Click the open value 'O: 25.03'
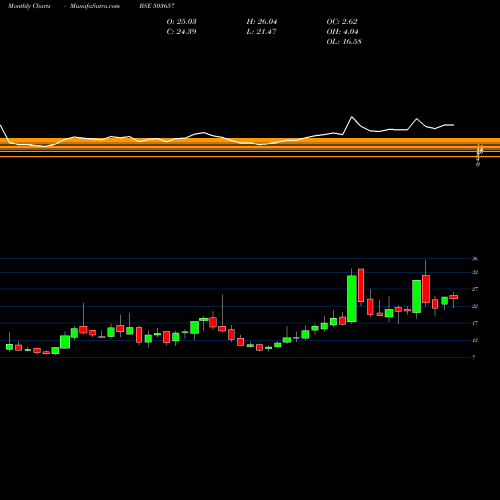The image size is (500, 500). pos(181,22)
